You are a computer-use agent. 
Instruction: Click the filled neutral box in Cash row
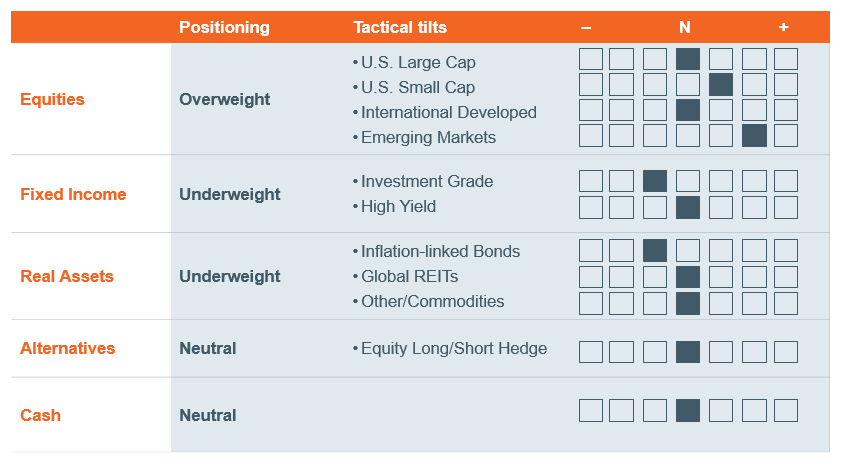pos(688,410)
